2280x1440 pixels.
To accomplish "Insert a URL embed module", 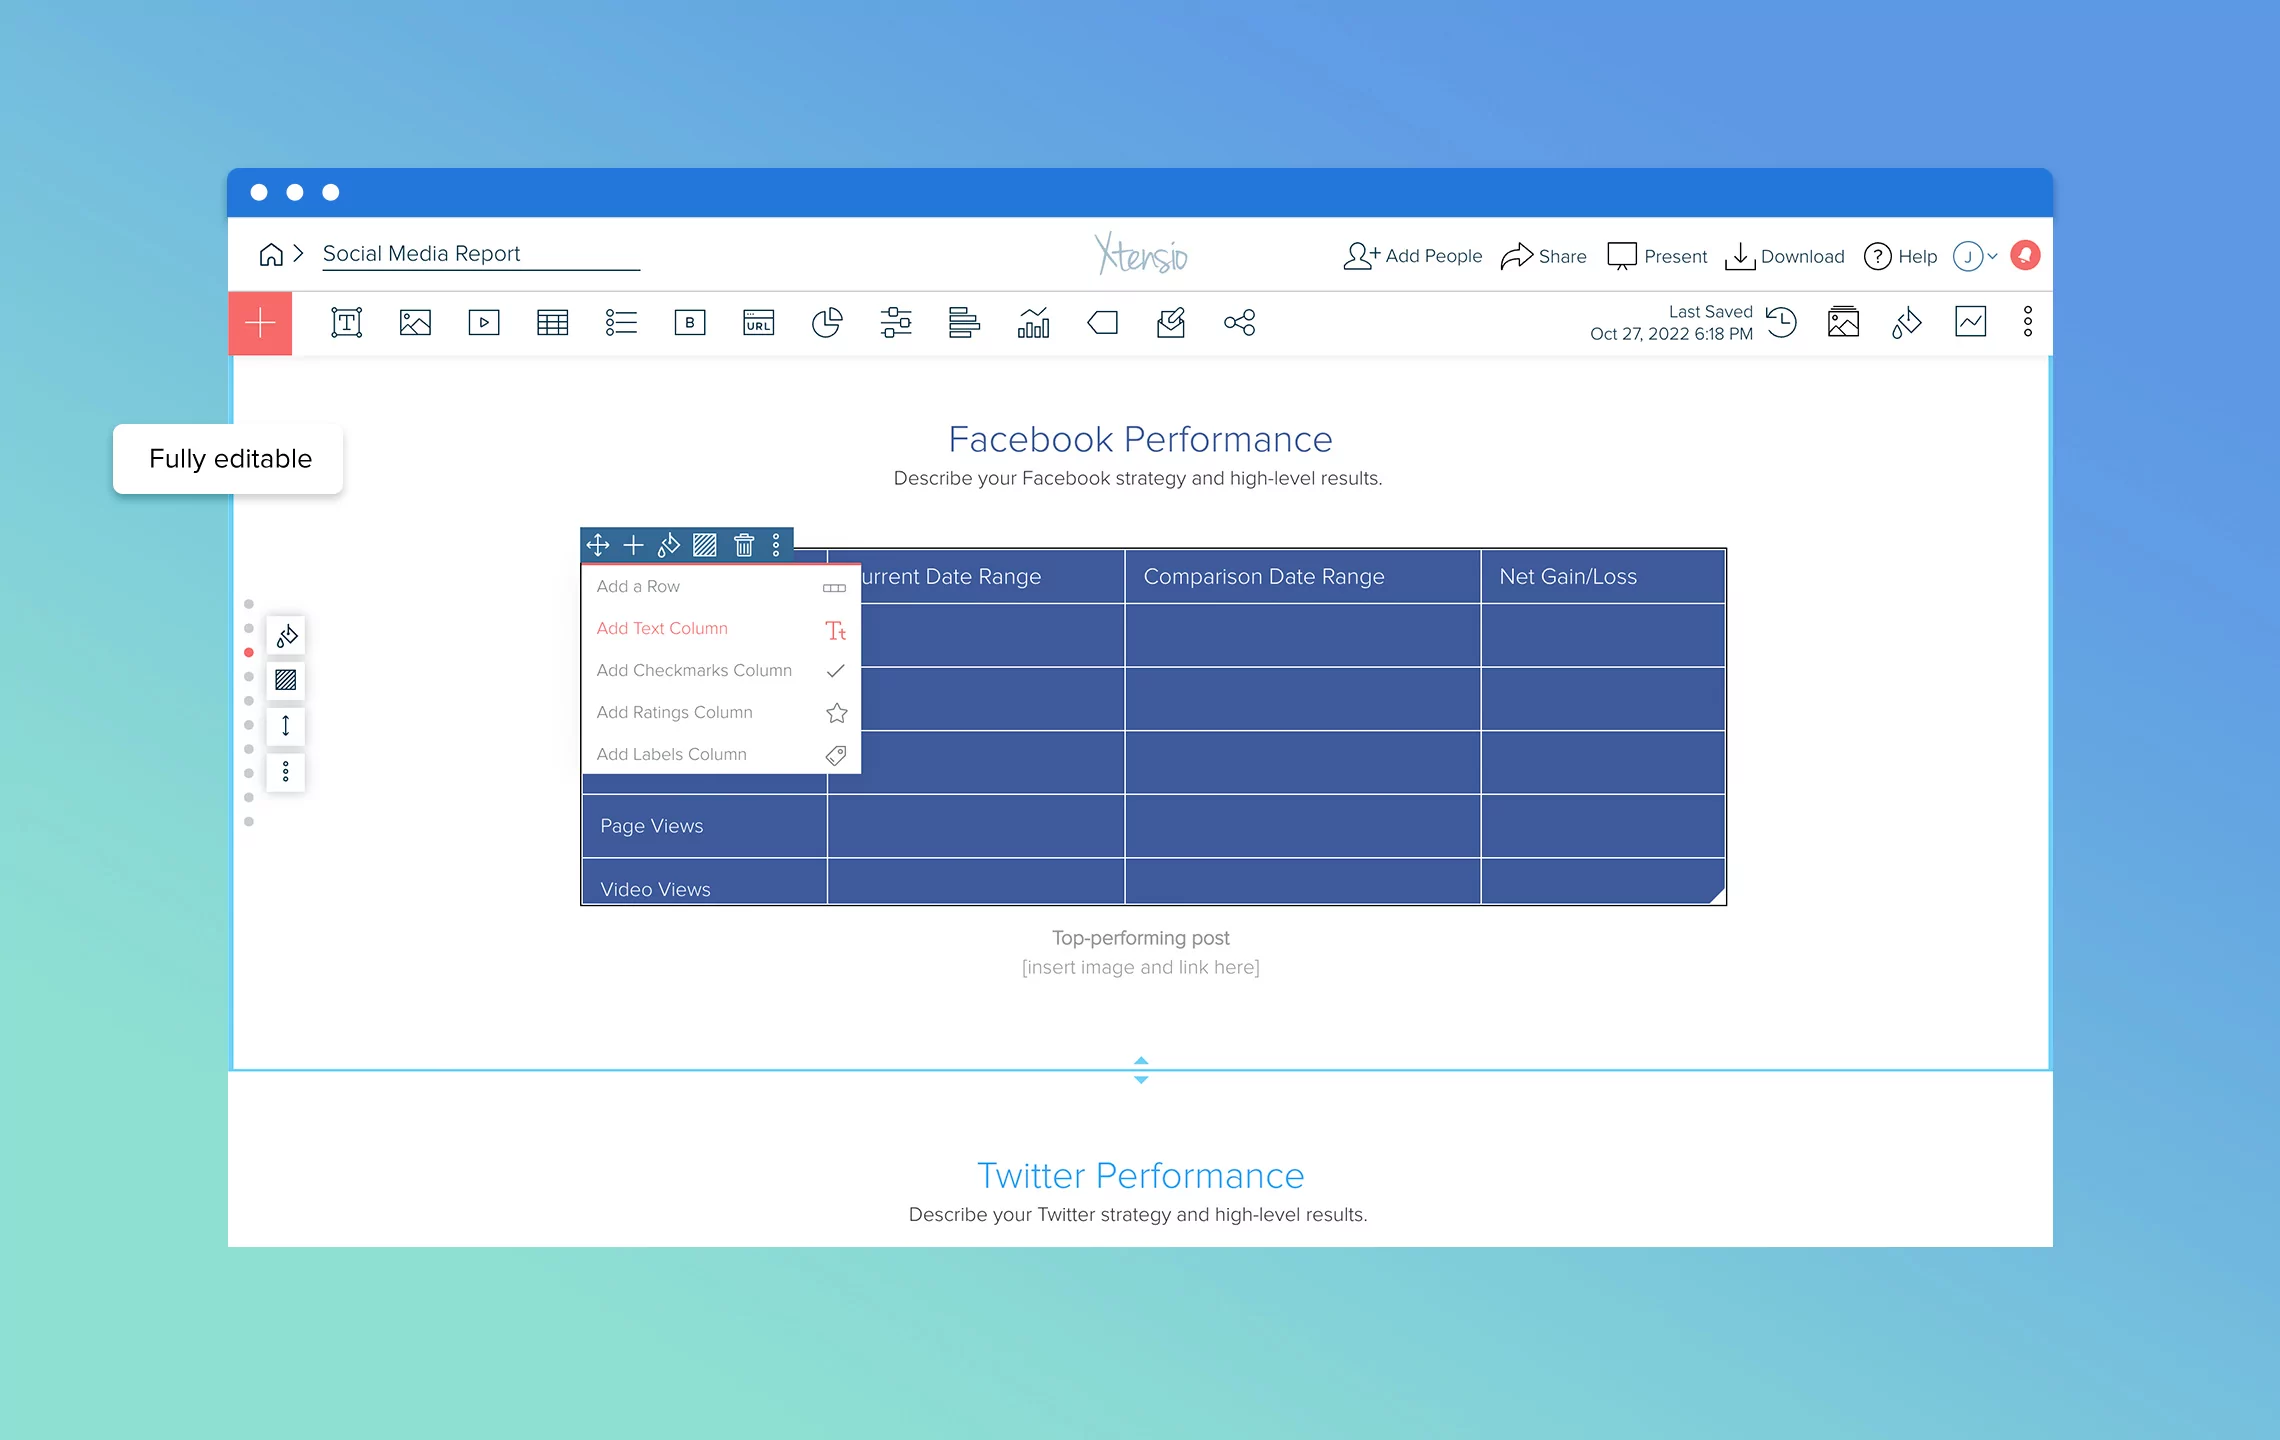I will coord(759,322).
